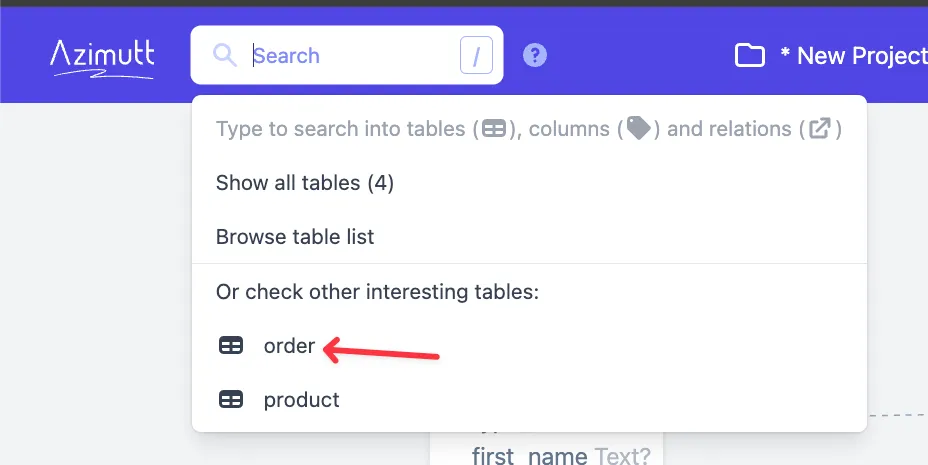The width and height of the screenshot is (928, 465).
Task: Select the first_name column name
Action: 529,457
